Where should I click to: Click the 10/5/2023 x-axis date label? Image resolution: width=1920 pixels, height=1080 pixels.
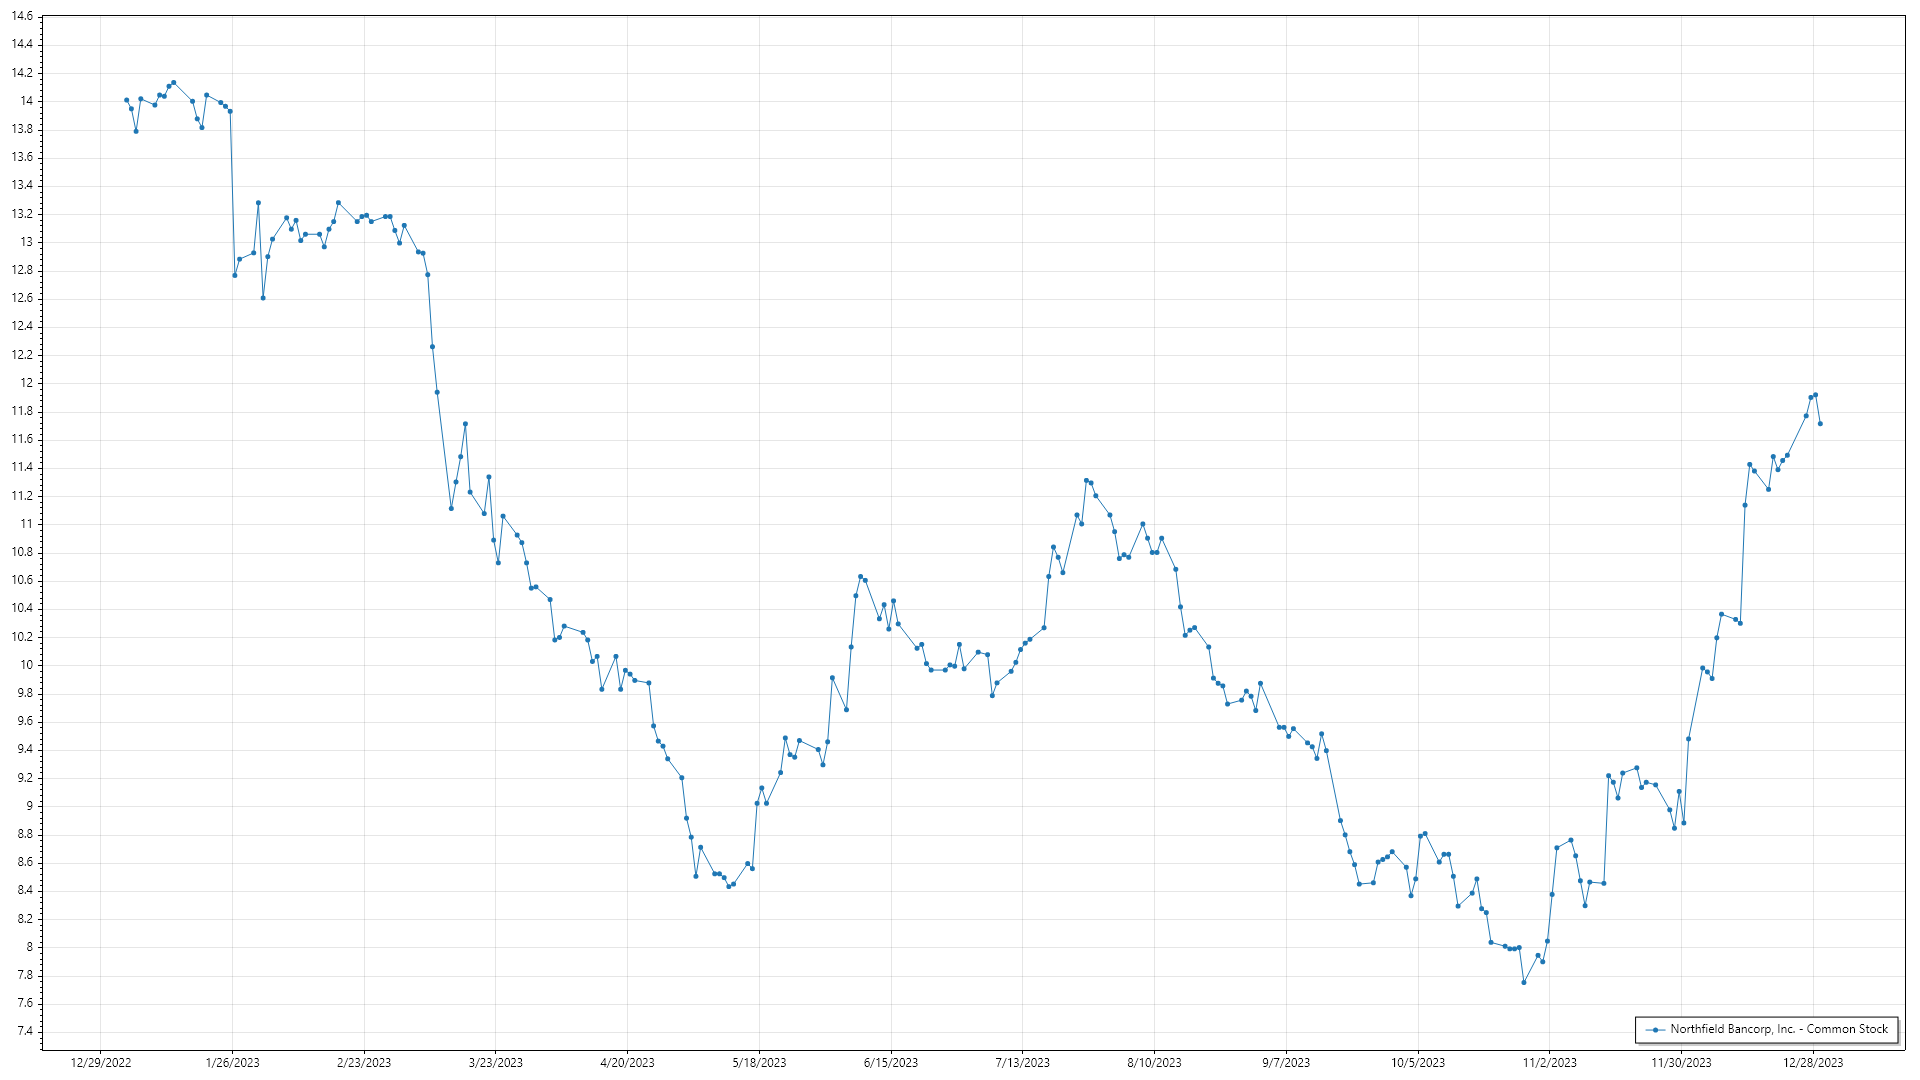1418,1063
